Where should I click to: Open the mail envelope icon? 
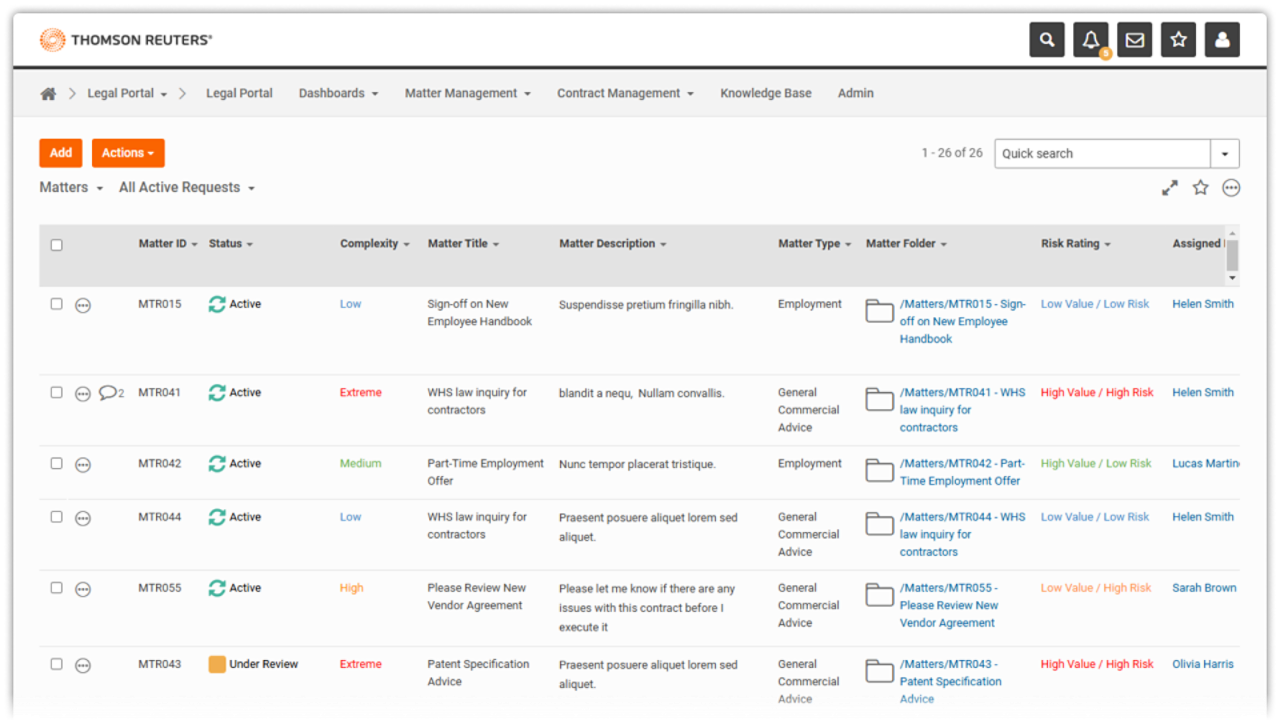1135,40
